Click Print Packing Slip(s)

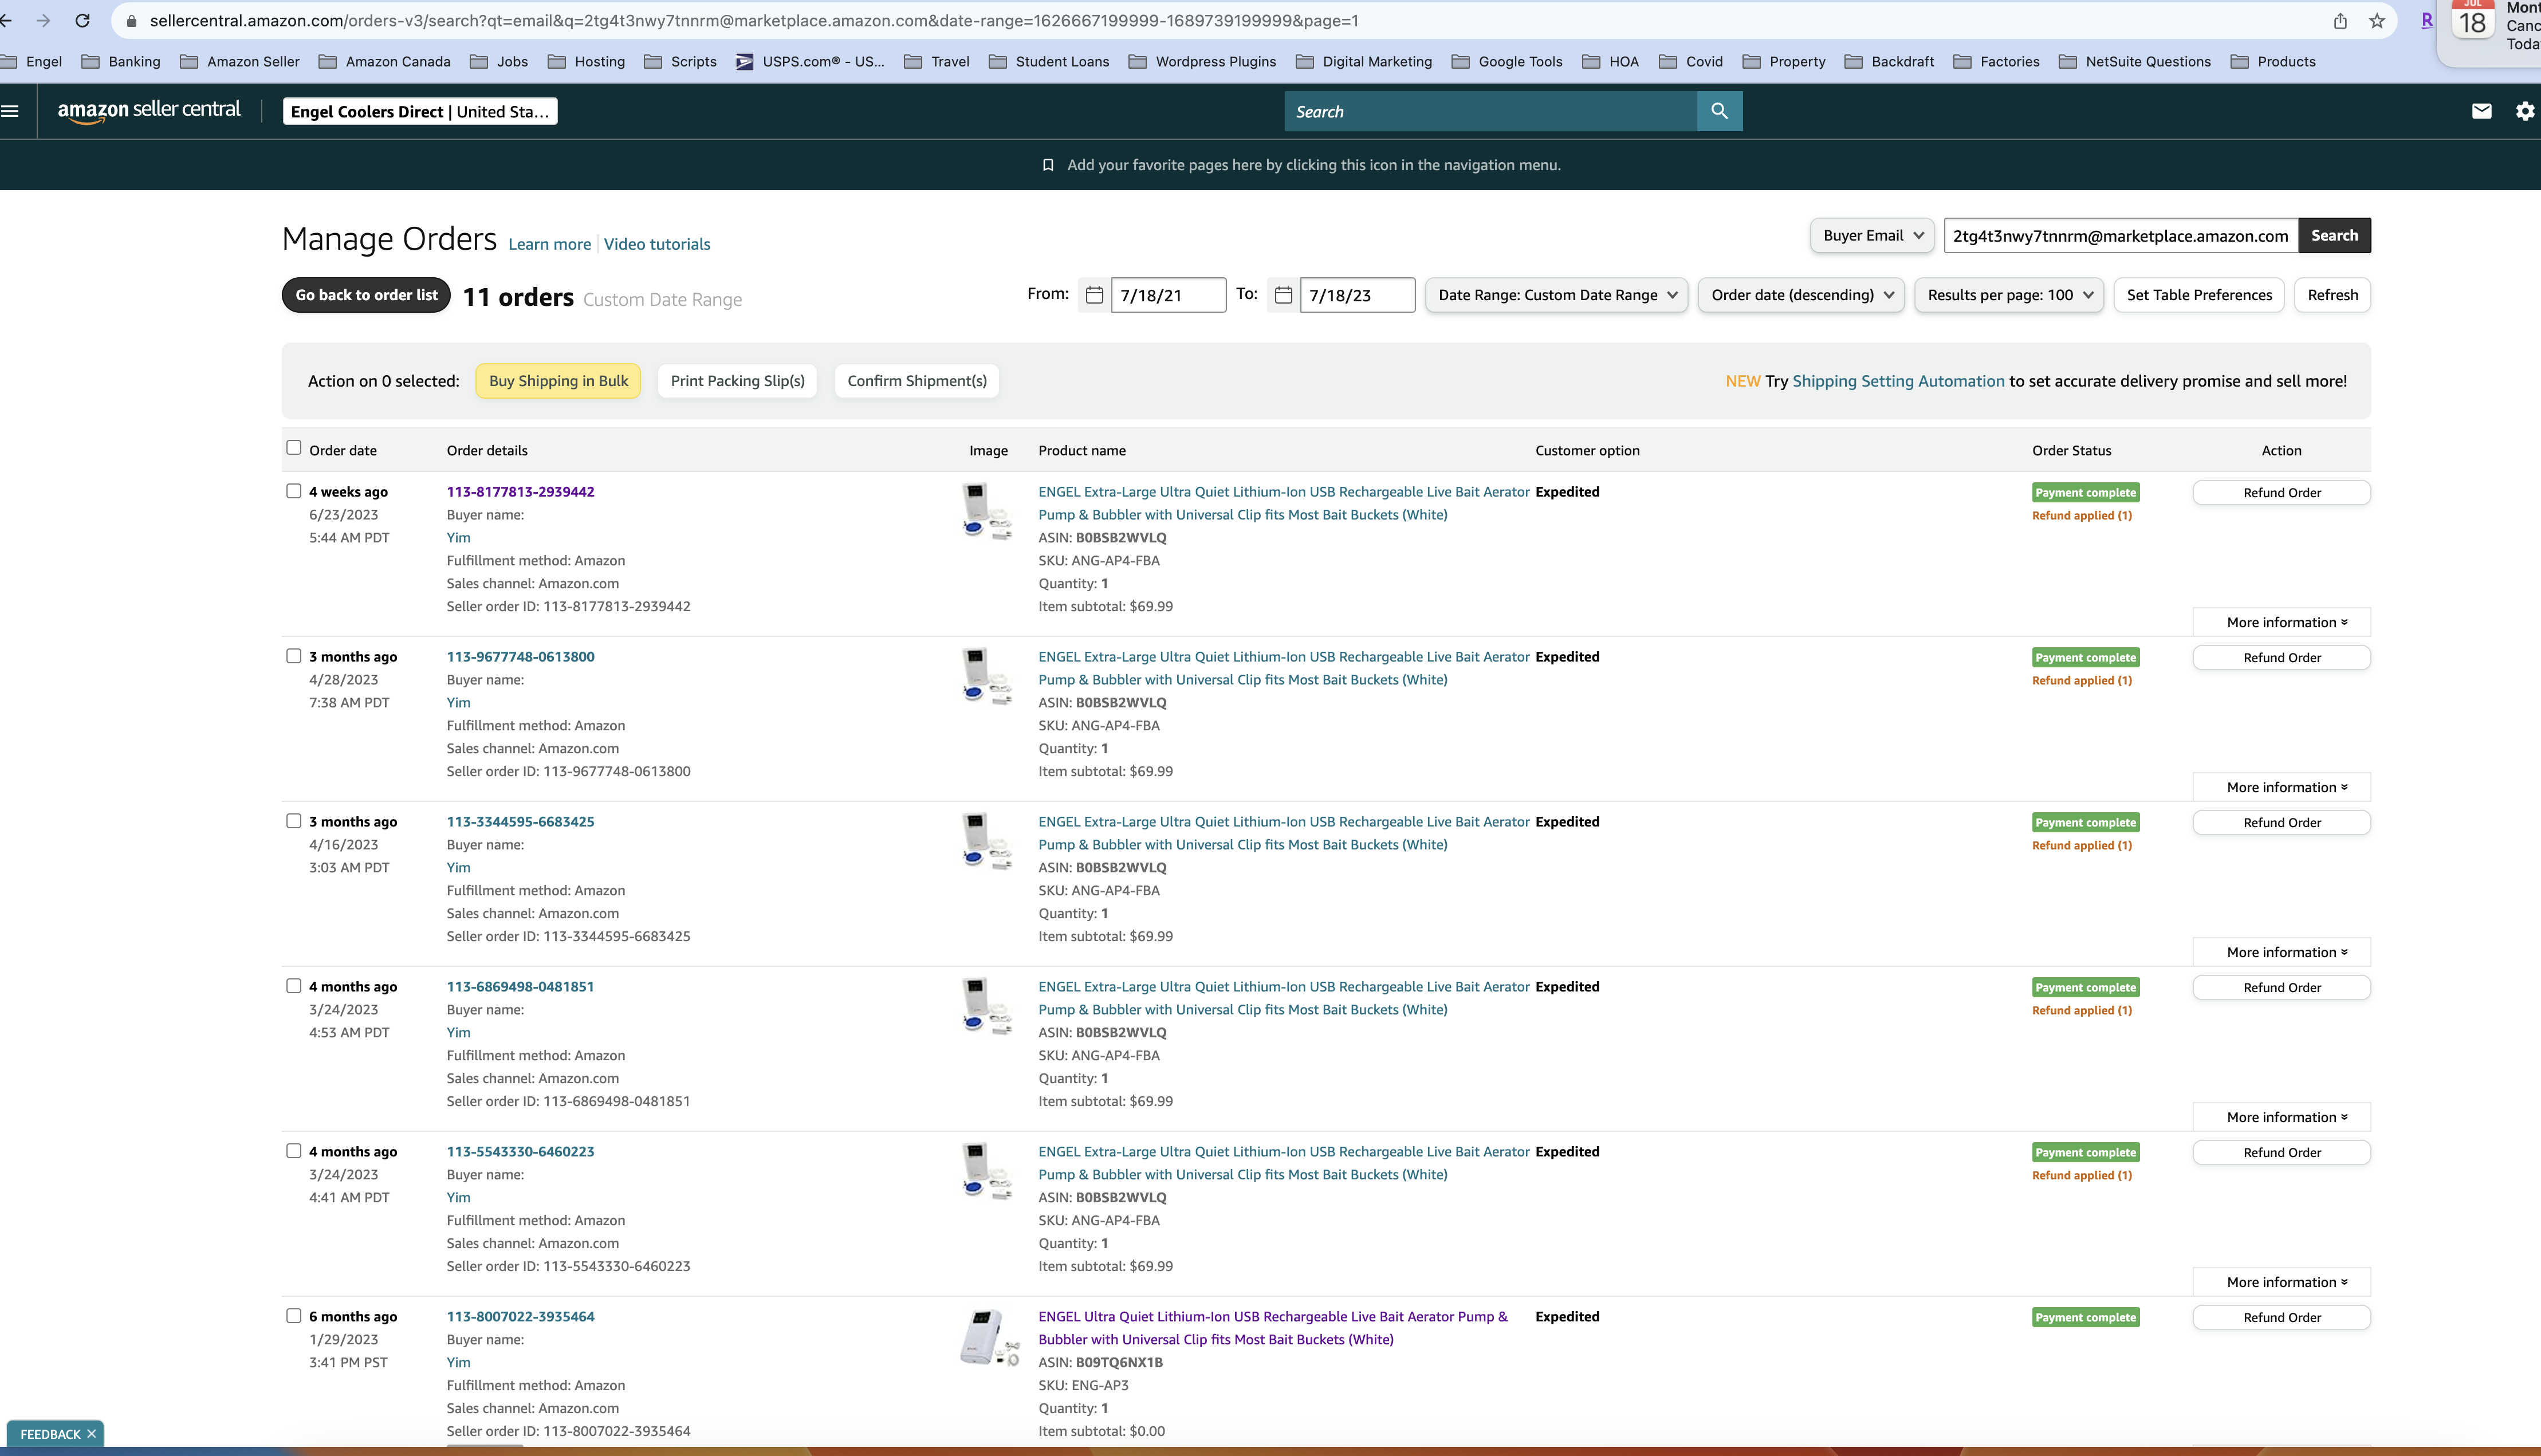[x=737, y=381]
